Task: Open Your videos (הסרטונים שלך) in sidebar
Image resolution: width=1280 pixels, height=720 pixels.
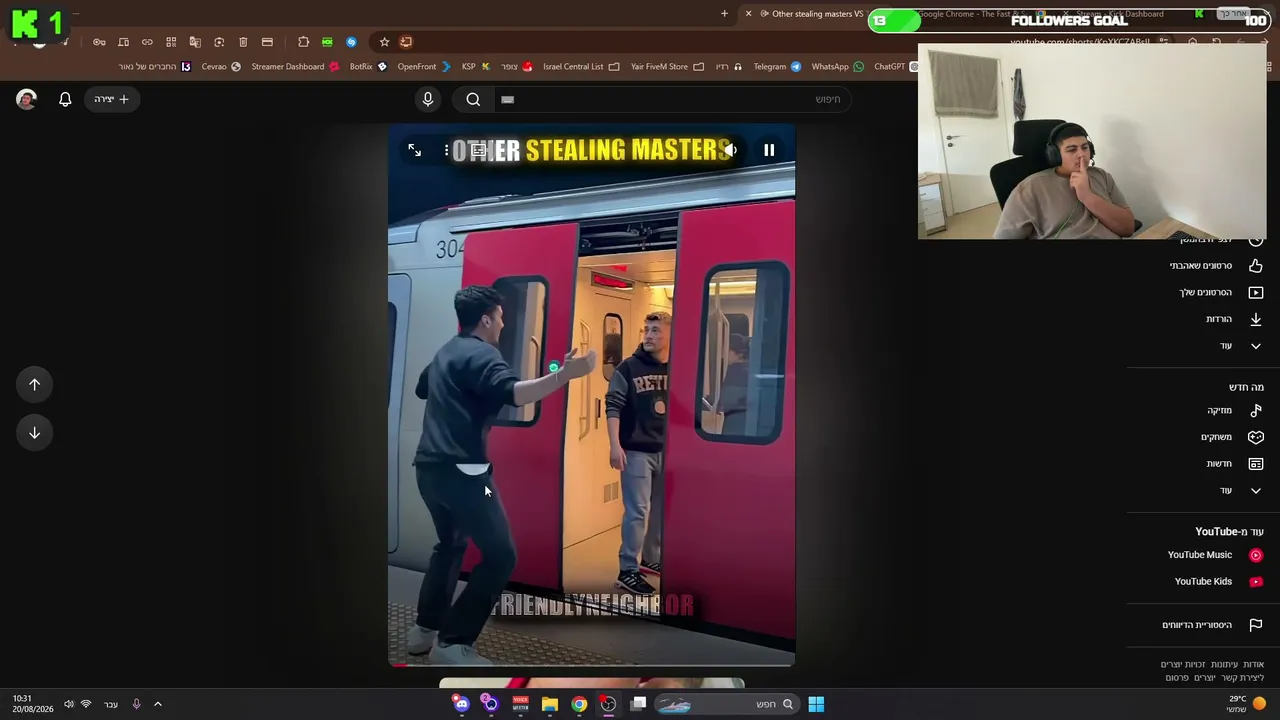Action: tap(1220, 292)
